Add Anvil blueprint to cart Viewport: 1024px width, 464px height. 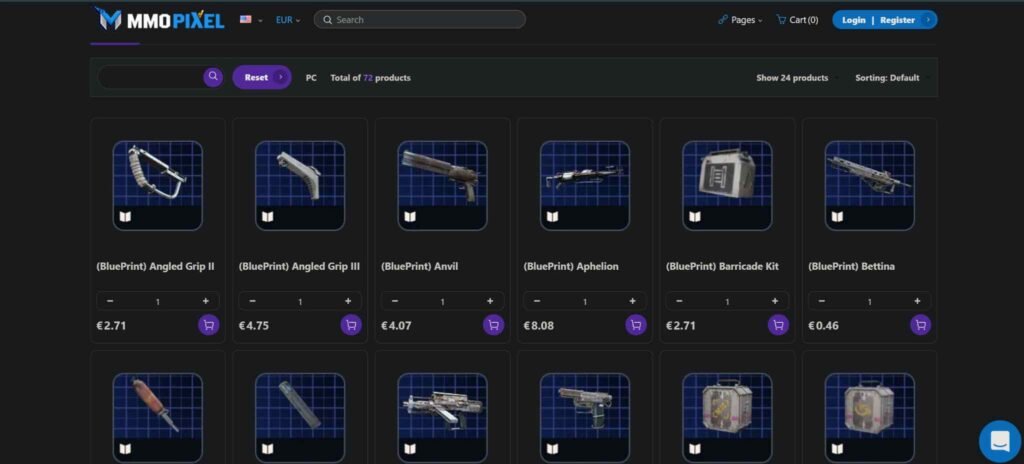[493, 325]
